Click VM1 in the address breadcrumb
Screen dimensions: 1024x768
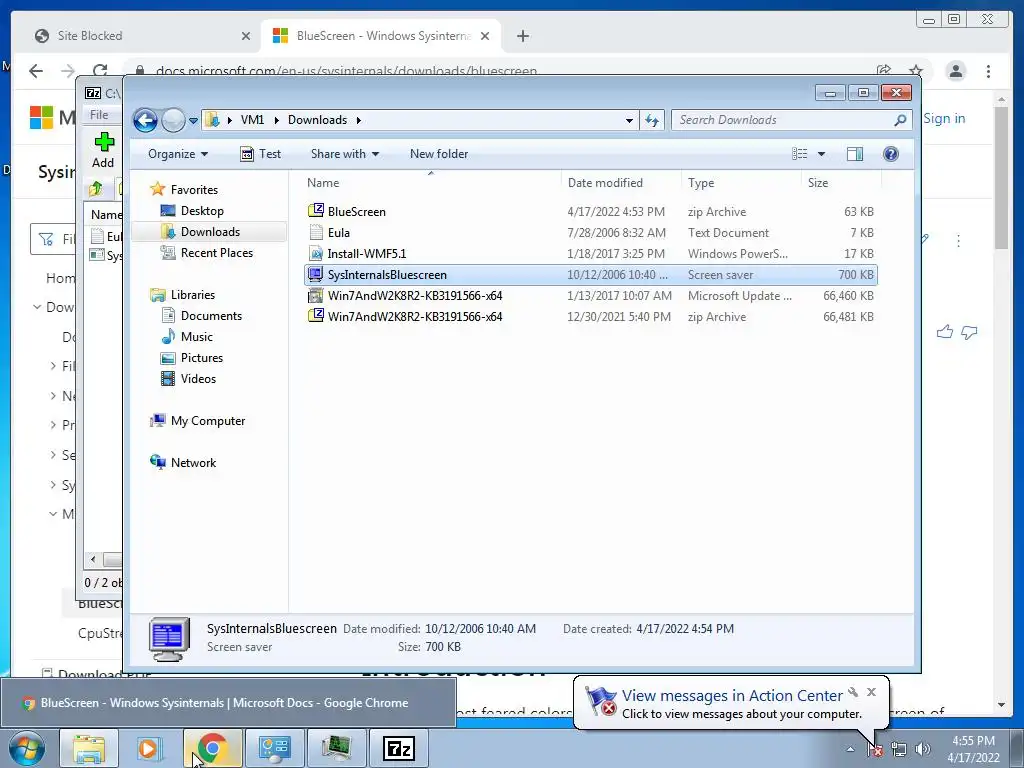tap(252, 120)
